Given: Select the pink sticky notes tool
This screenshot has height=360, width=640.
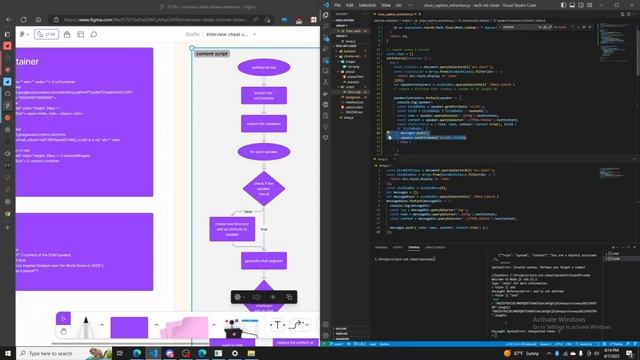Looking at the screenshot, I should click(x=184, y=327).
